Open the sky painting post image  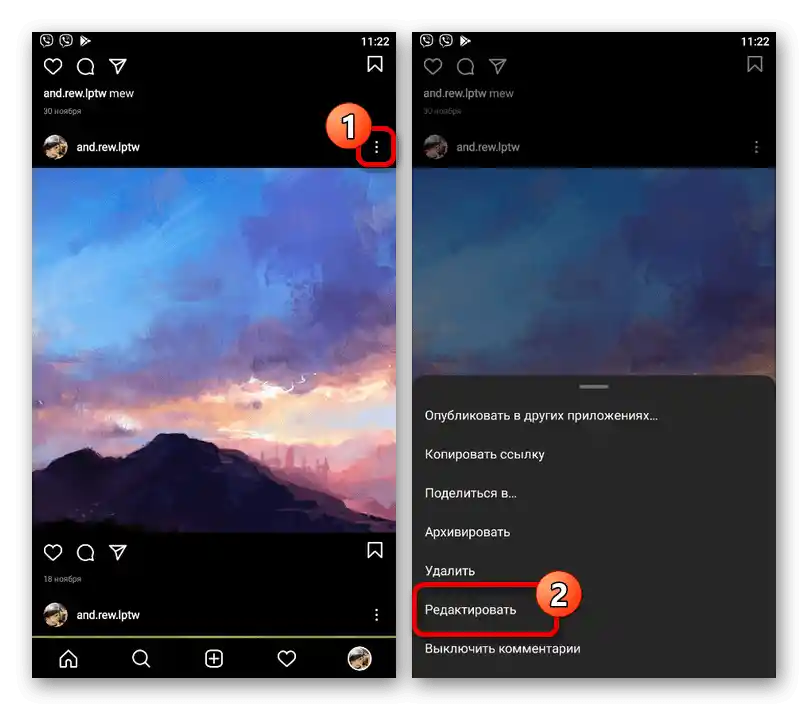tap(214, 350)
